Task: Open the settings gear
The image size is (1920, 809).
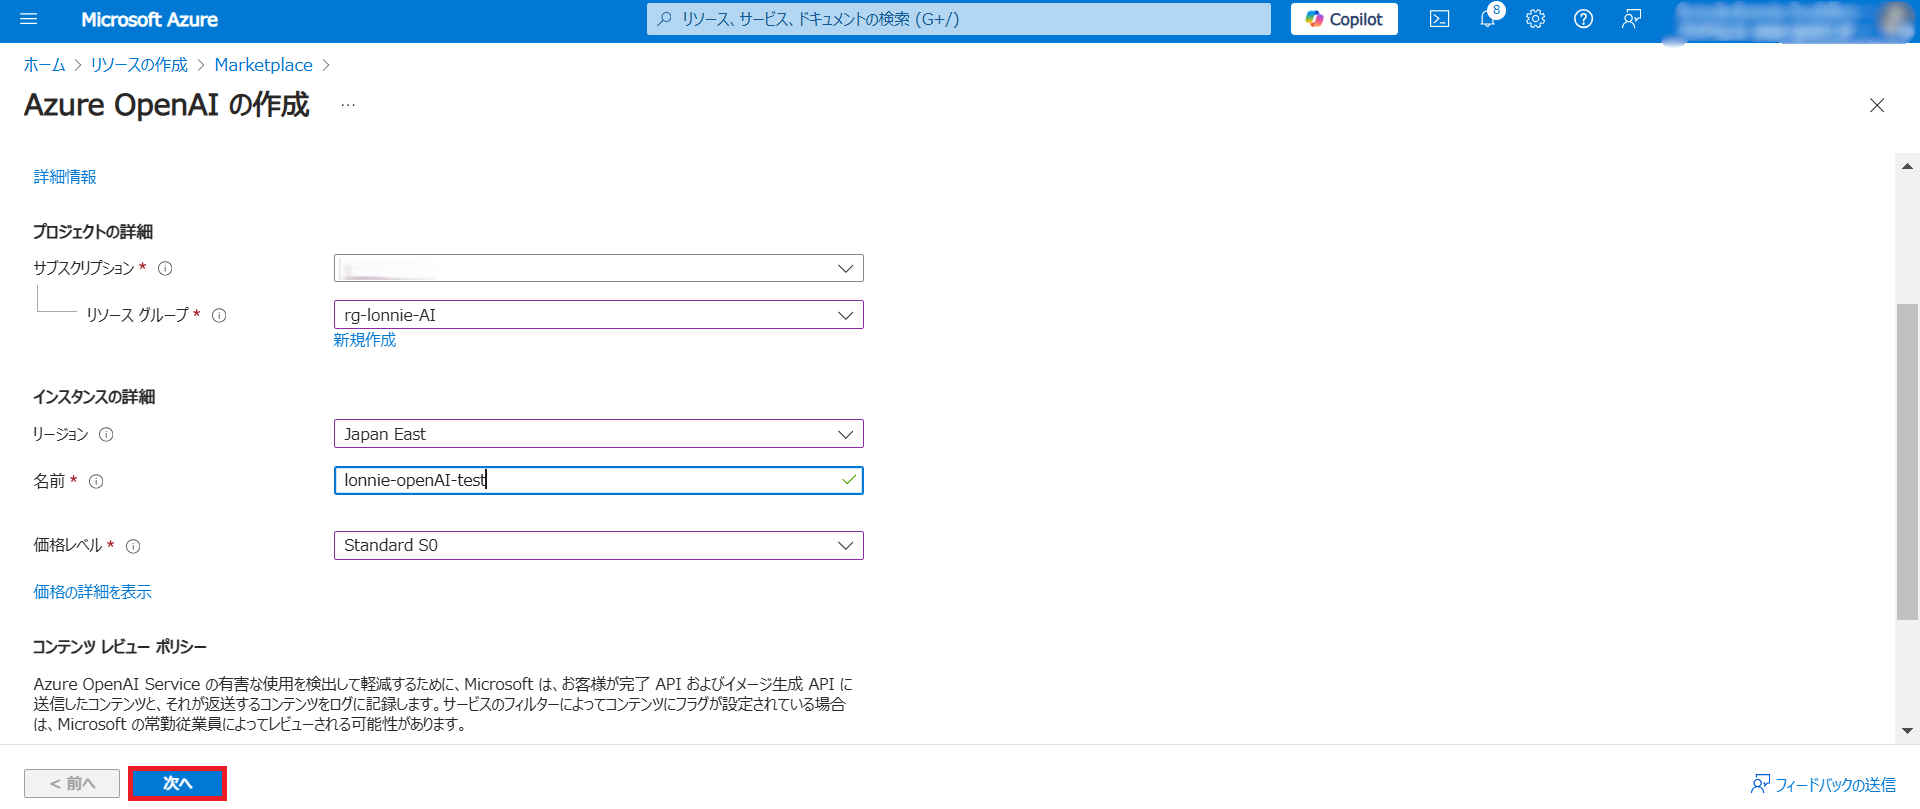Action: click(x=1535, y=19)
